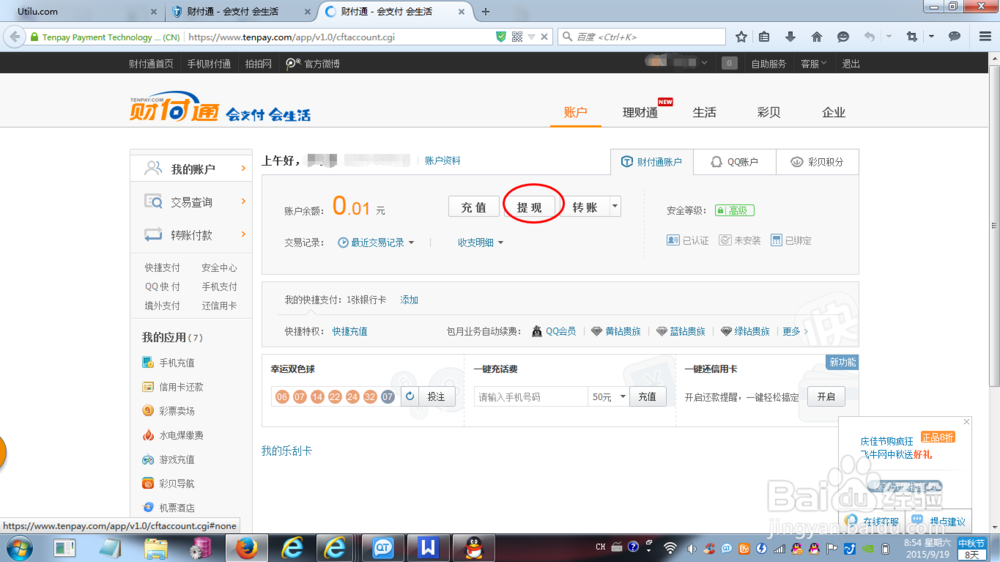Open the Firefox hamburger menu
Viewport: 1000px width, 562px height.
point(985,37)
